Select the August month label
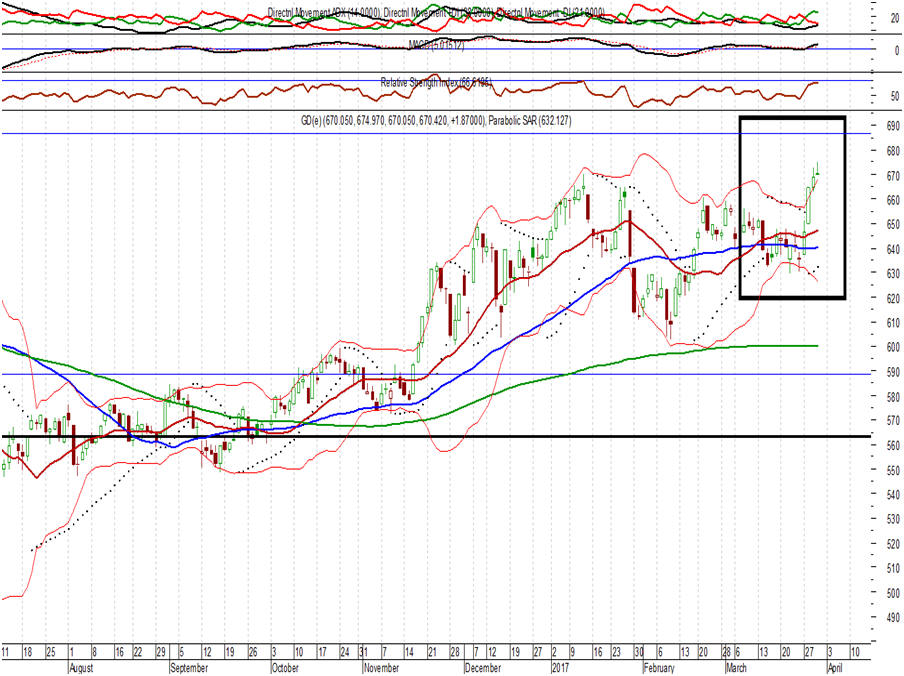The image size is (904, 676). (81, 668)
